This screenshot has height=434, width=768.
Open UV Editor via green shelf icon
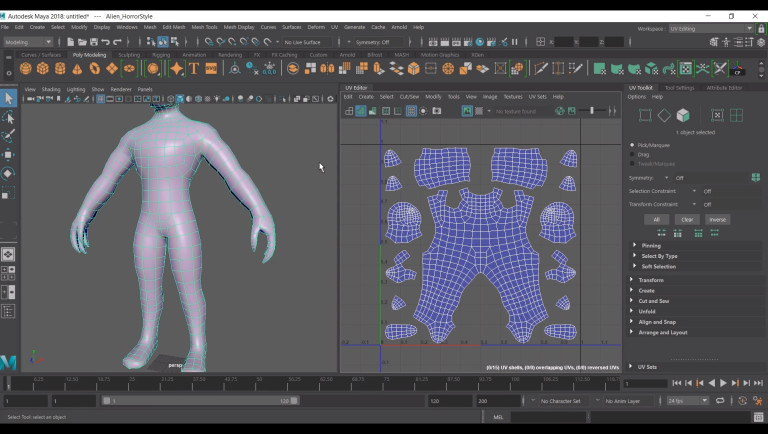pyautogui.click(x=686, y=68)
